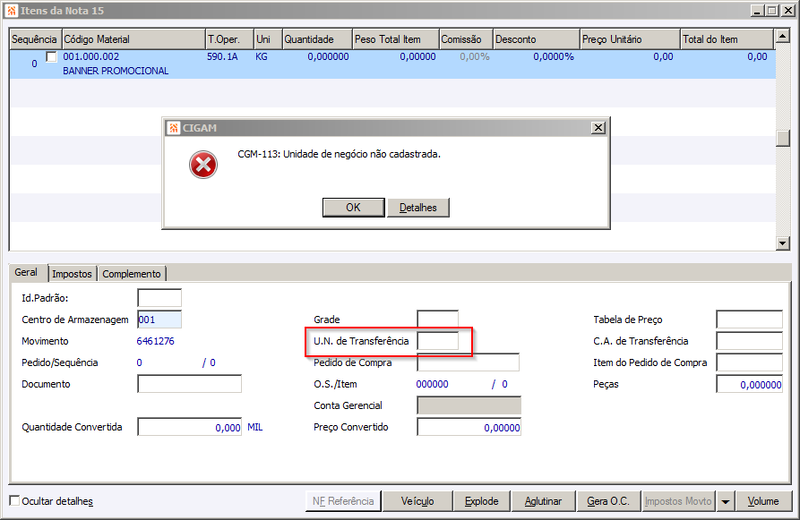This screenshot has height=520, width=800.
Task: Click the Preço Convertido field
Action: (x=469, y=427)
